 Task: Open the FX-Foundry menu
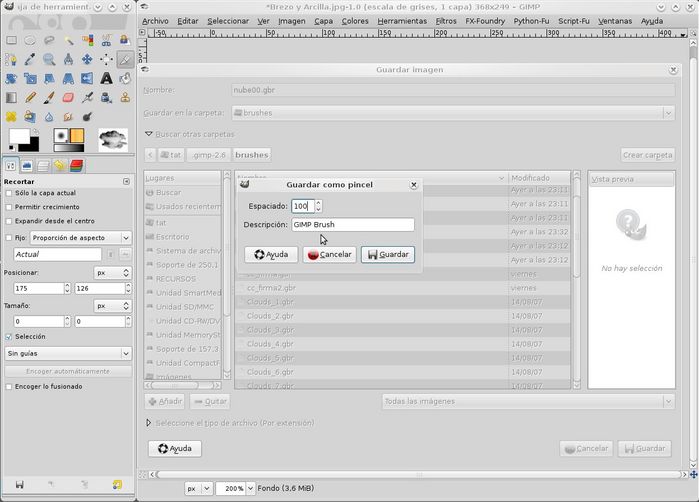tap(485, 21)
